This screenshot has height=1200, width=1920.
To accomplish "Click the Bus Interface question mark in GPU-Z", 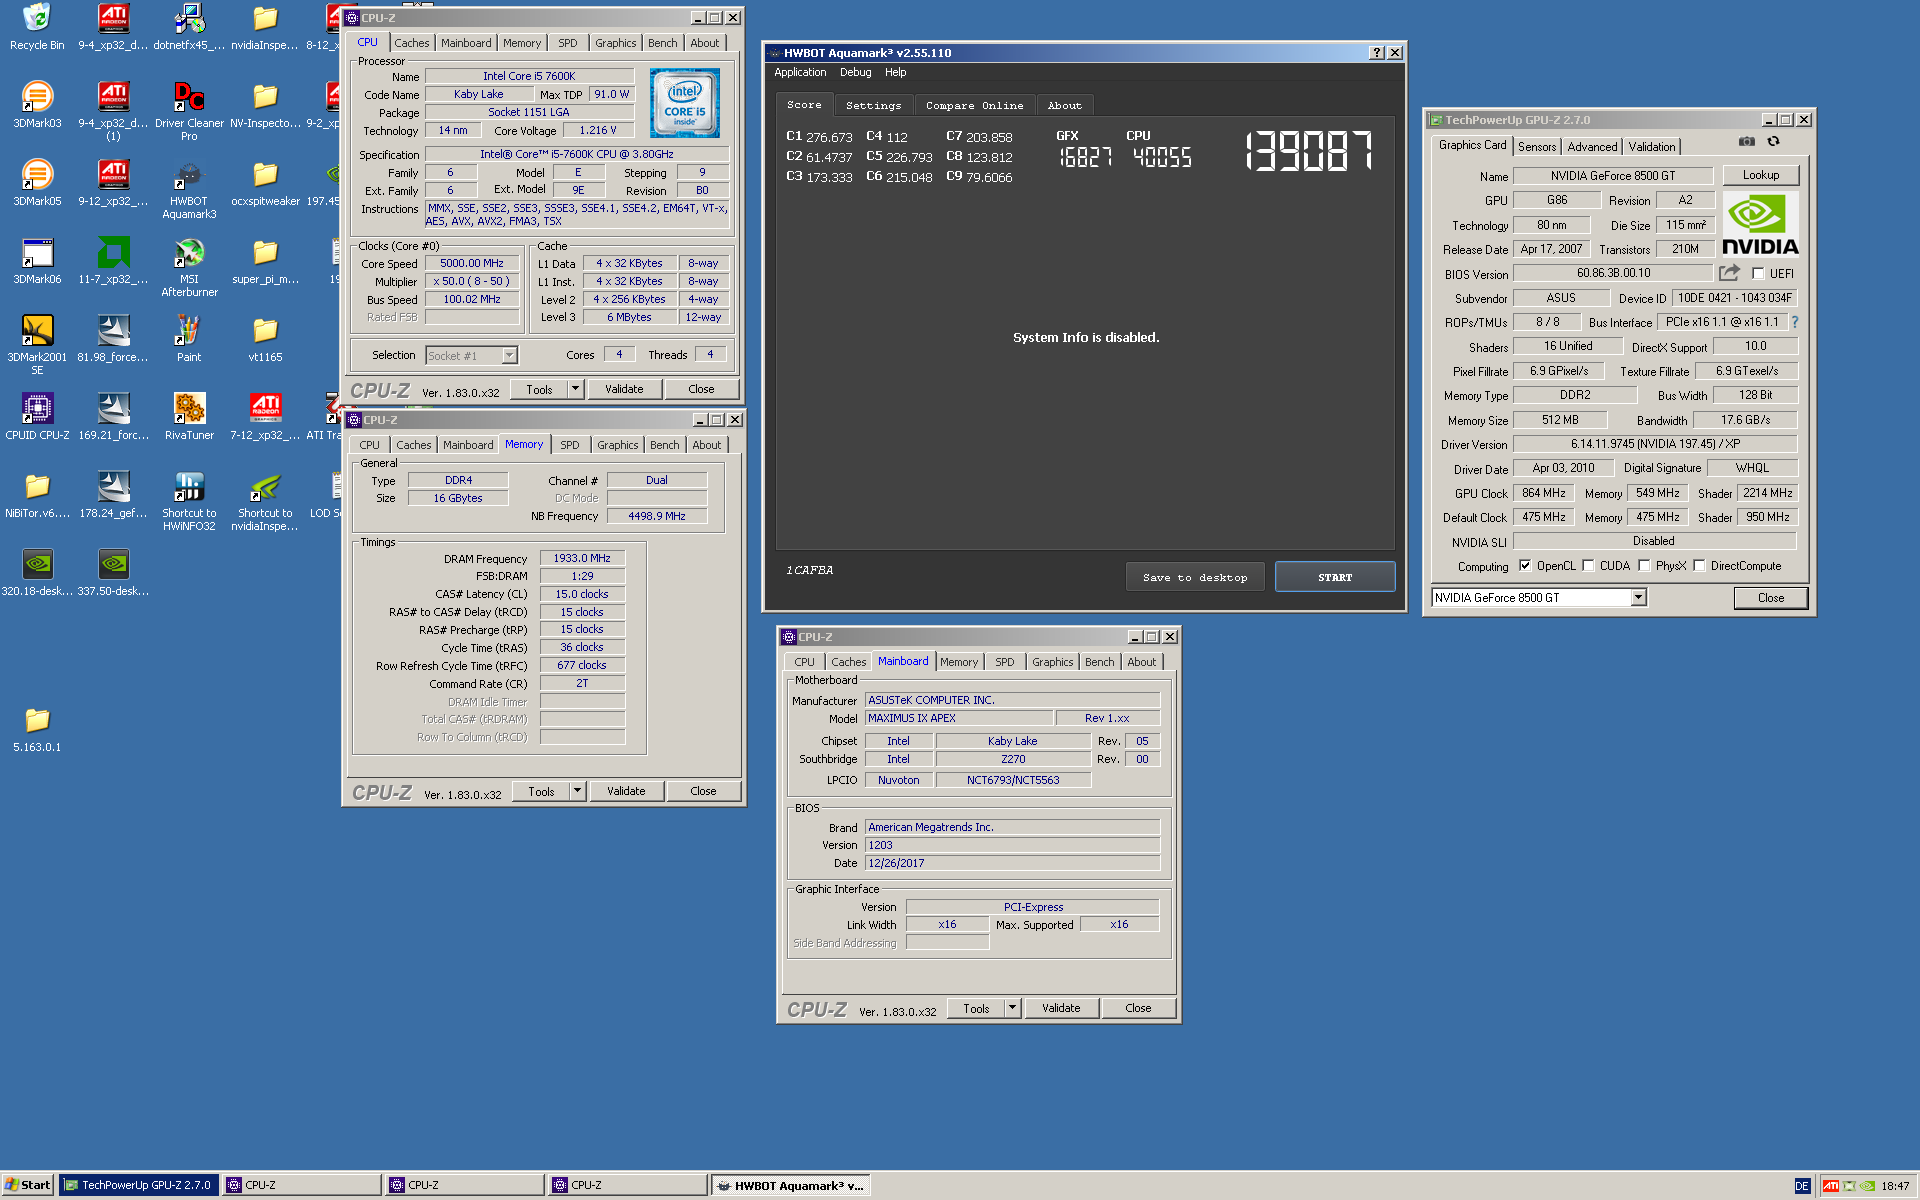I will (x=1795, y=322).
